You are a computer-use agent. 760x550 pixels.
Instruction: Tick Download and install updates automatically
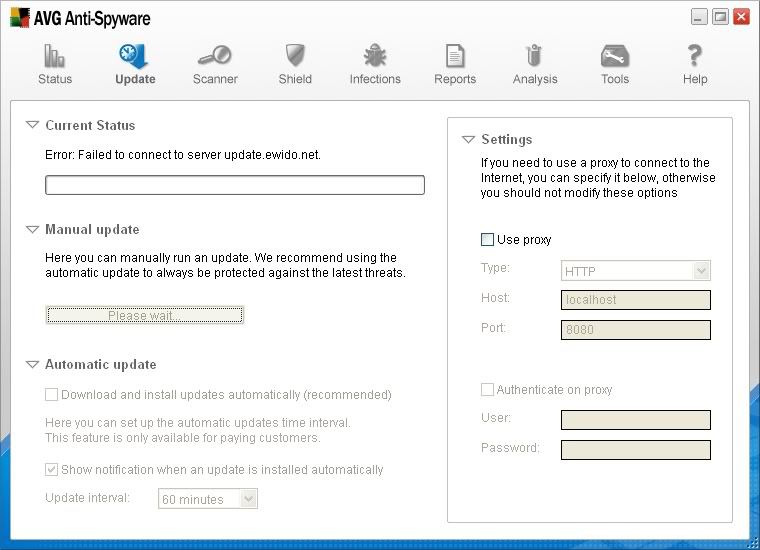click(x=51, y=394)
